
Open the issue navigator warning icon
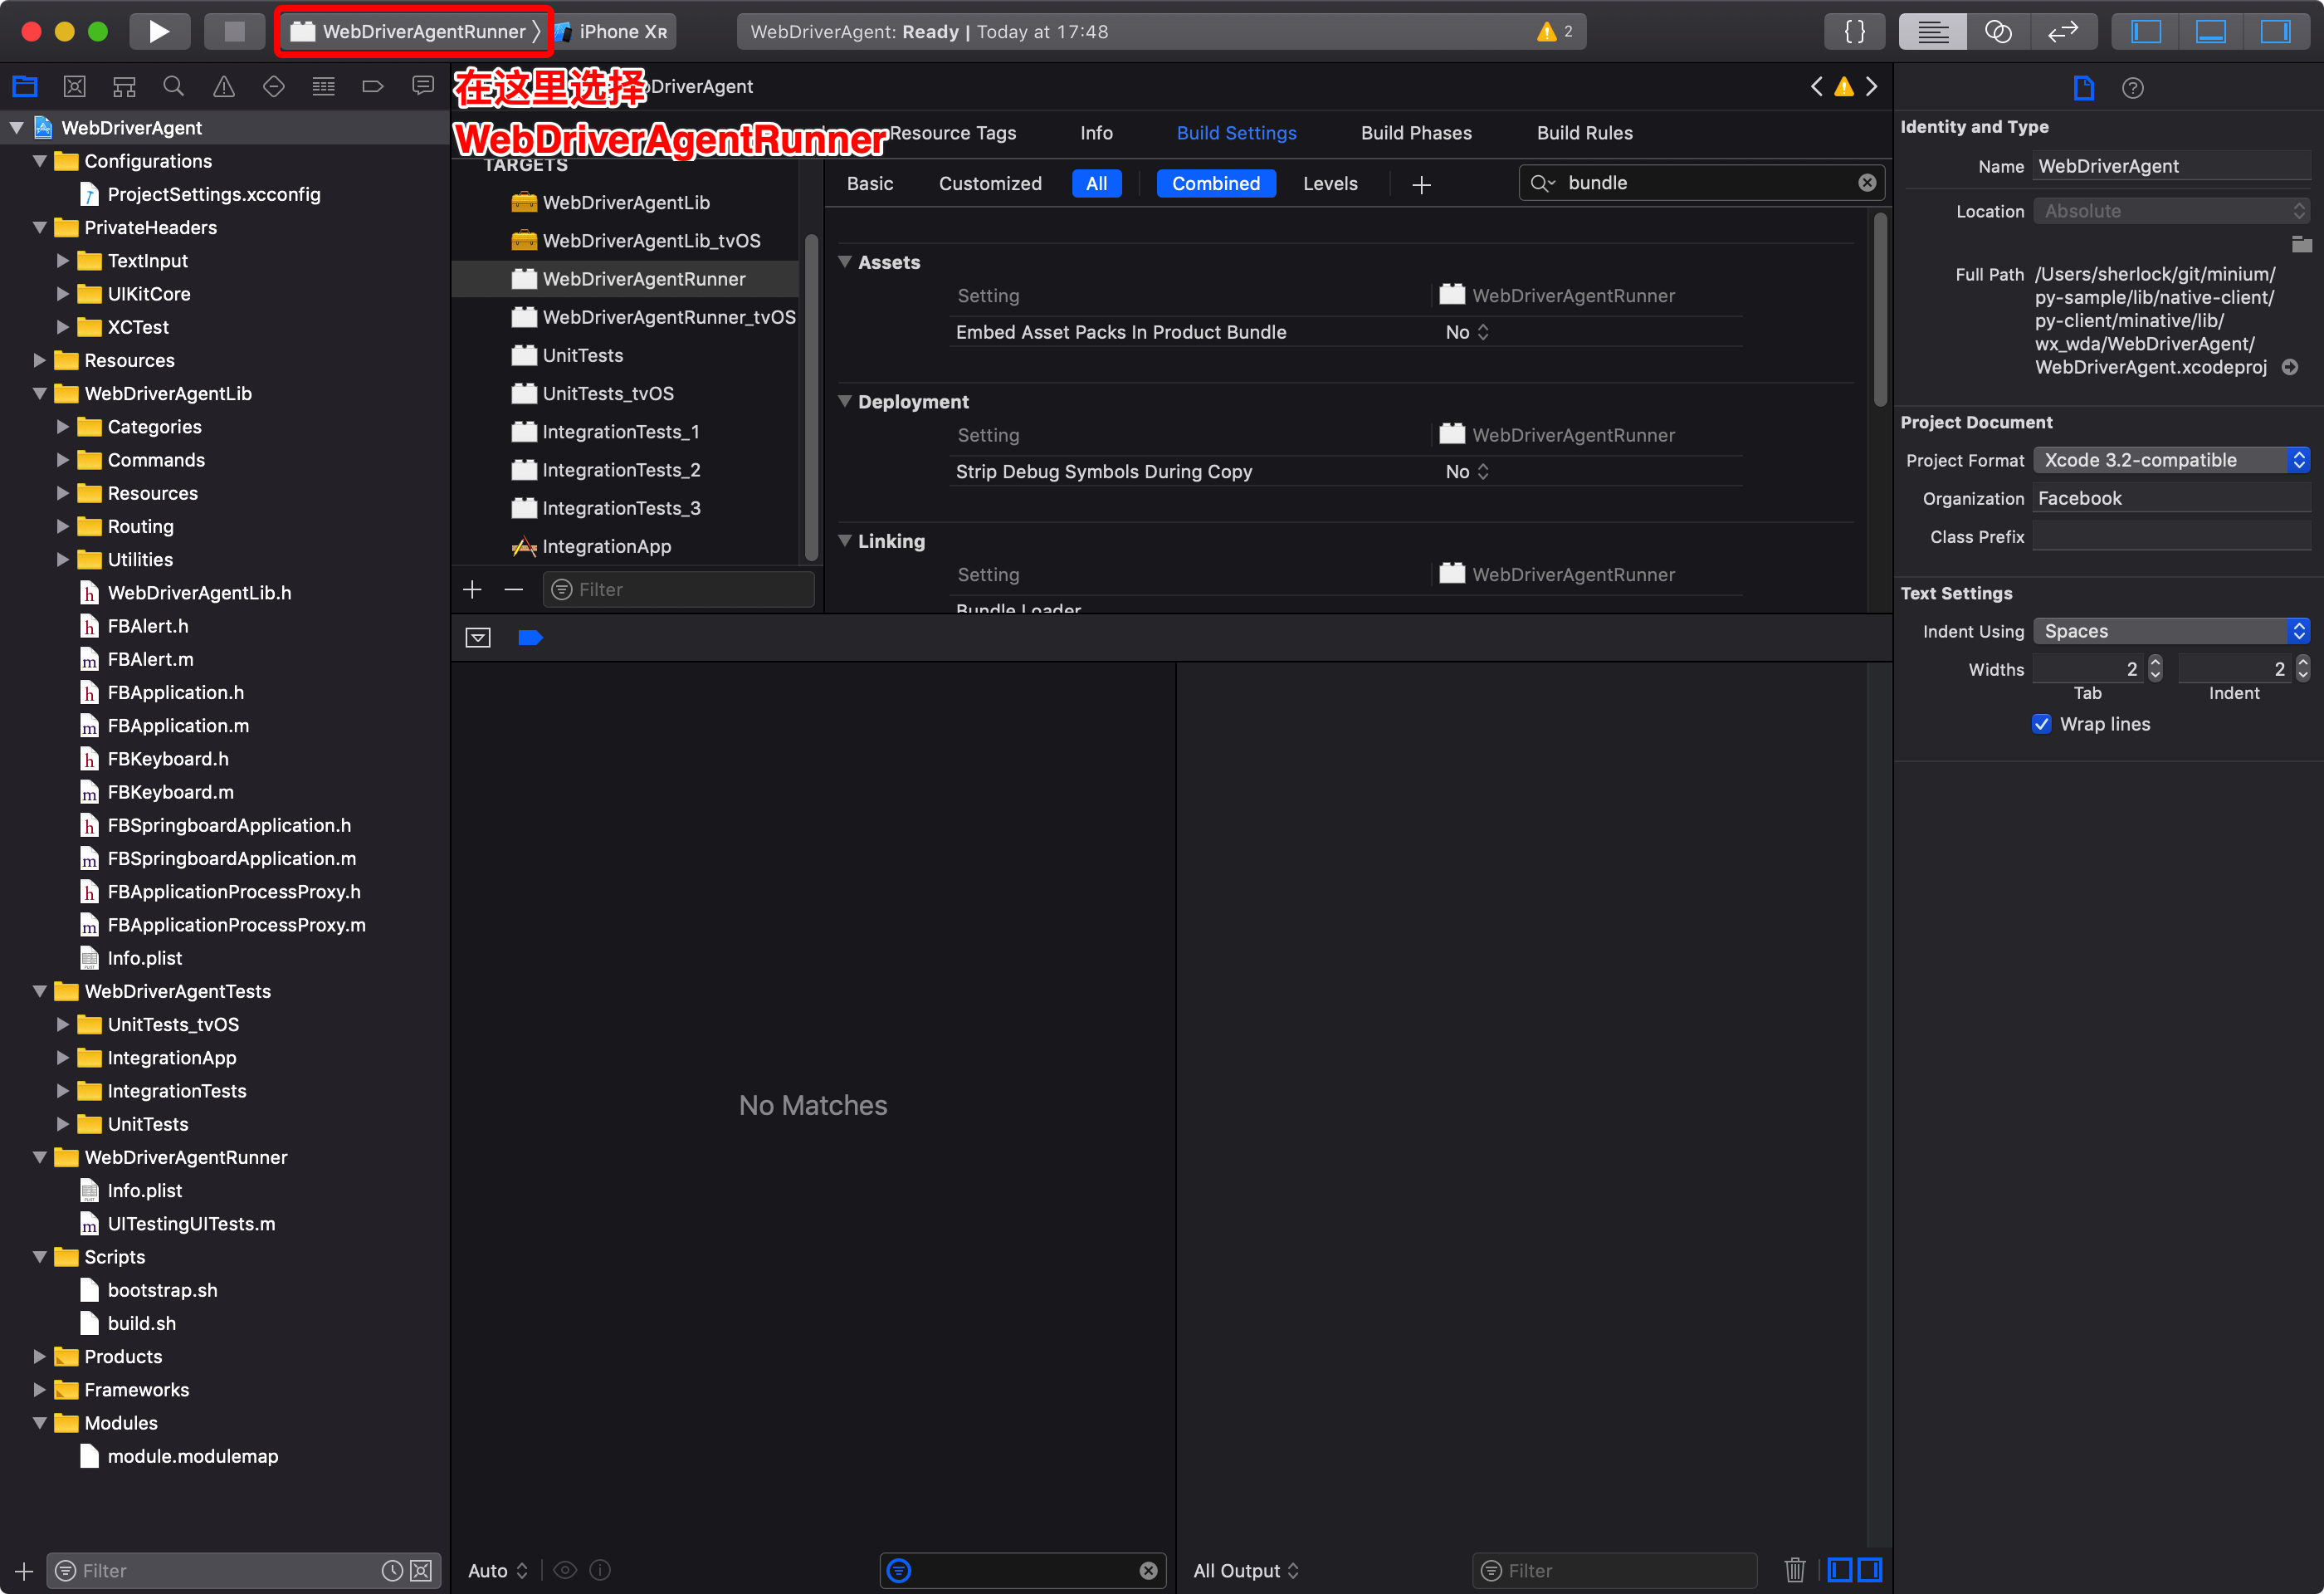pos(224,87)
